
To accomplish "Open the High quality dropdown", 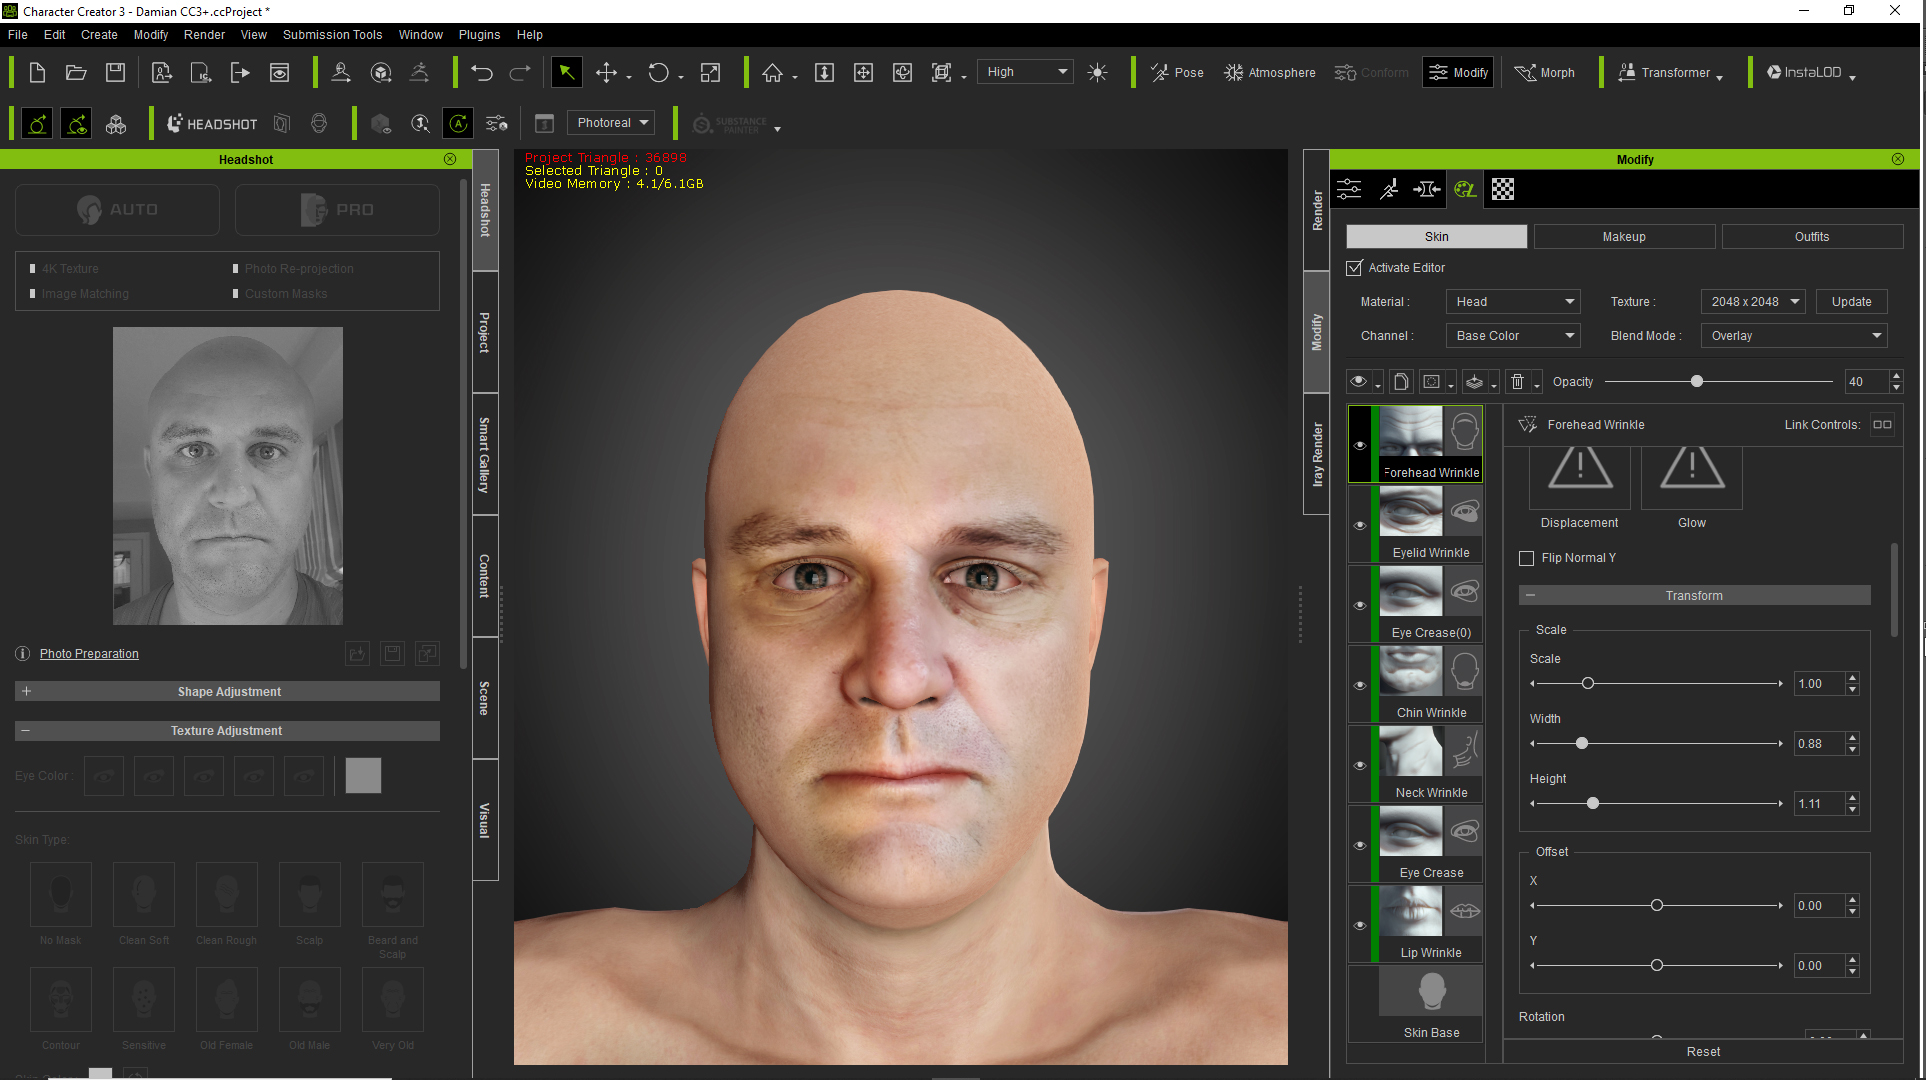I will pos(1025,72).
